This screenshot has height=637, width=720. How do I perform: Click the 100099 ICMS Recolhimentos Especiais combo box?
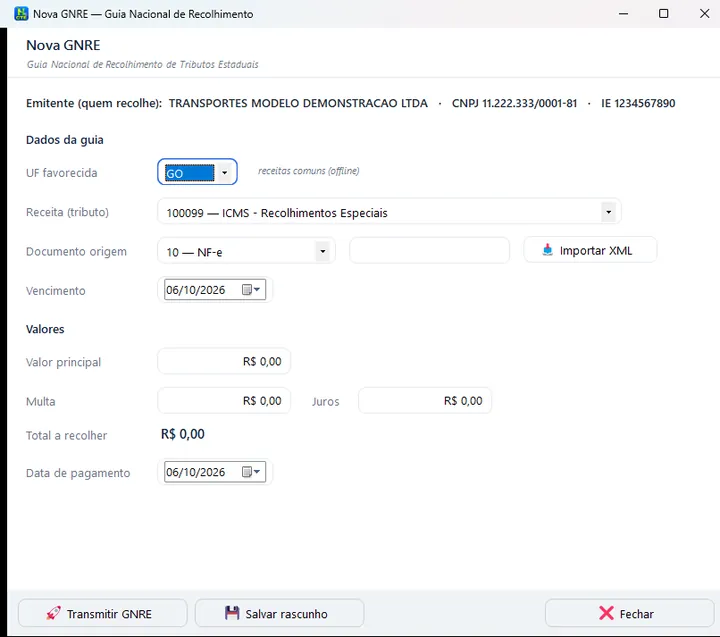pyautogui.click(x=389, y=212)
